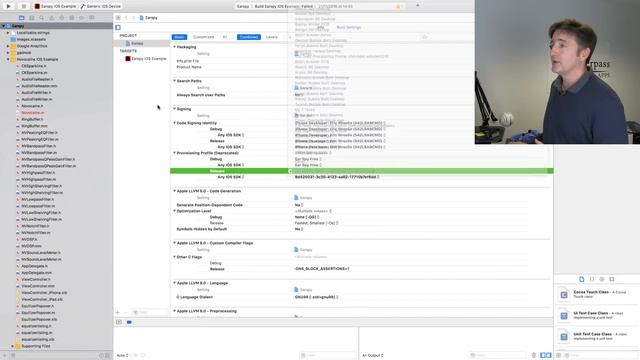Collapse the Signing section

point(174,109)
